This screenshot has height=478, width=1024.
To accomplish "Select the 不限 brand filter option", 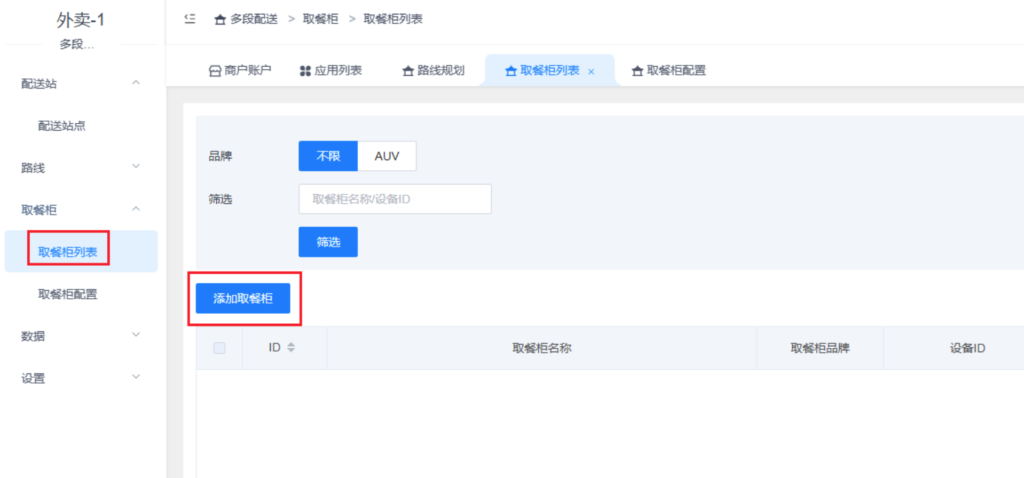I will click(x=328, y=156).
